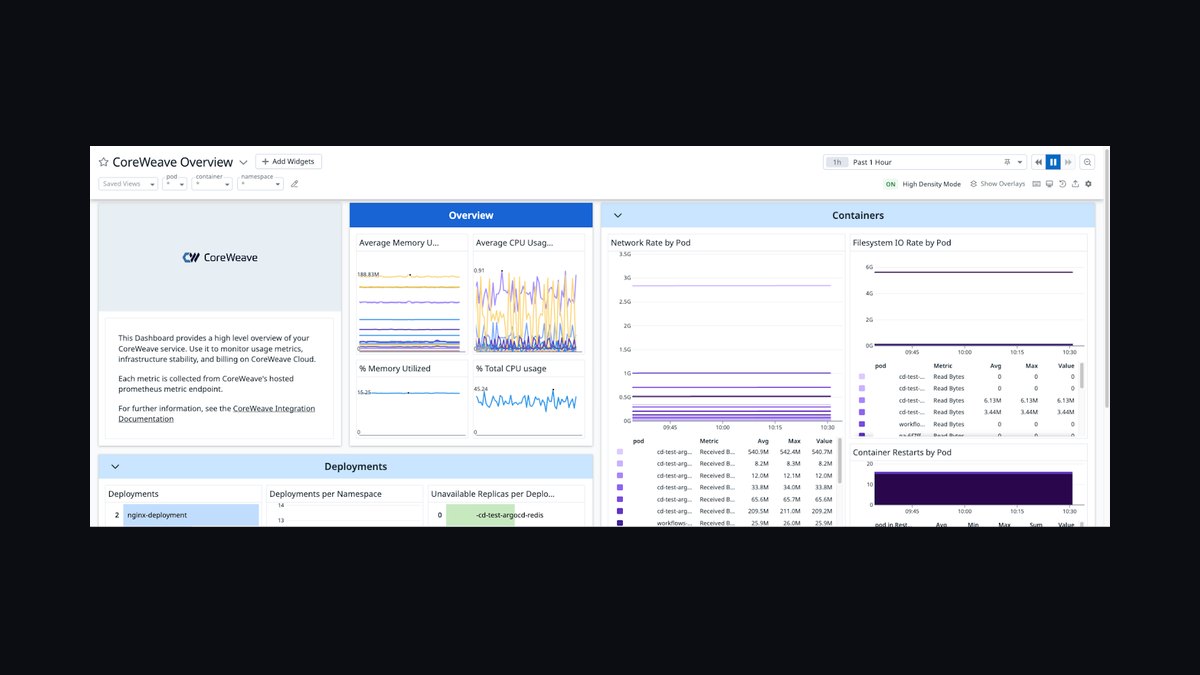Click the Overview group header
Image resolution: width=1200 pixels, height=675 pixels.
pyautogui.click(x=471, y=215)
